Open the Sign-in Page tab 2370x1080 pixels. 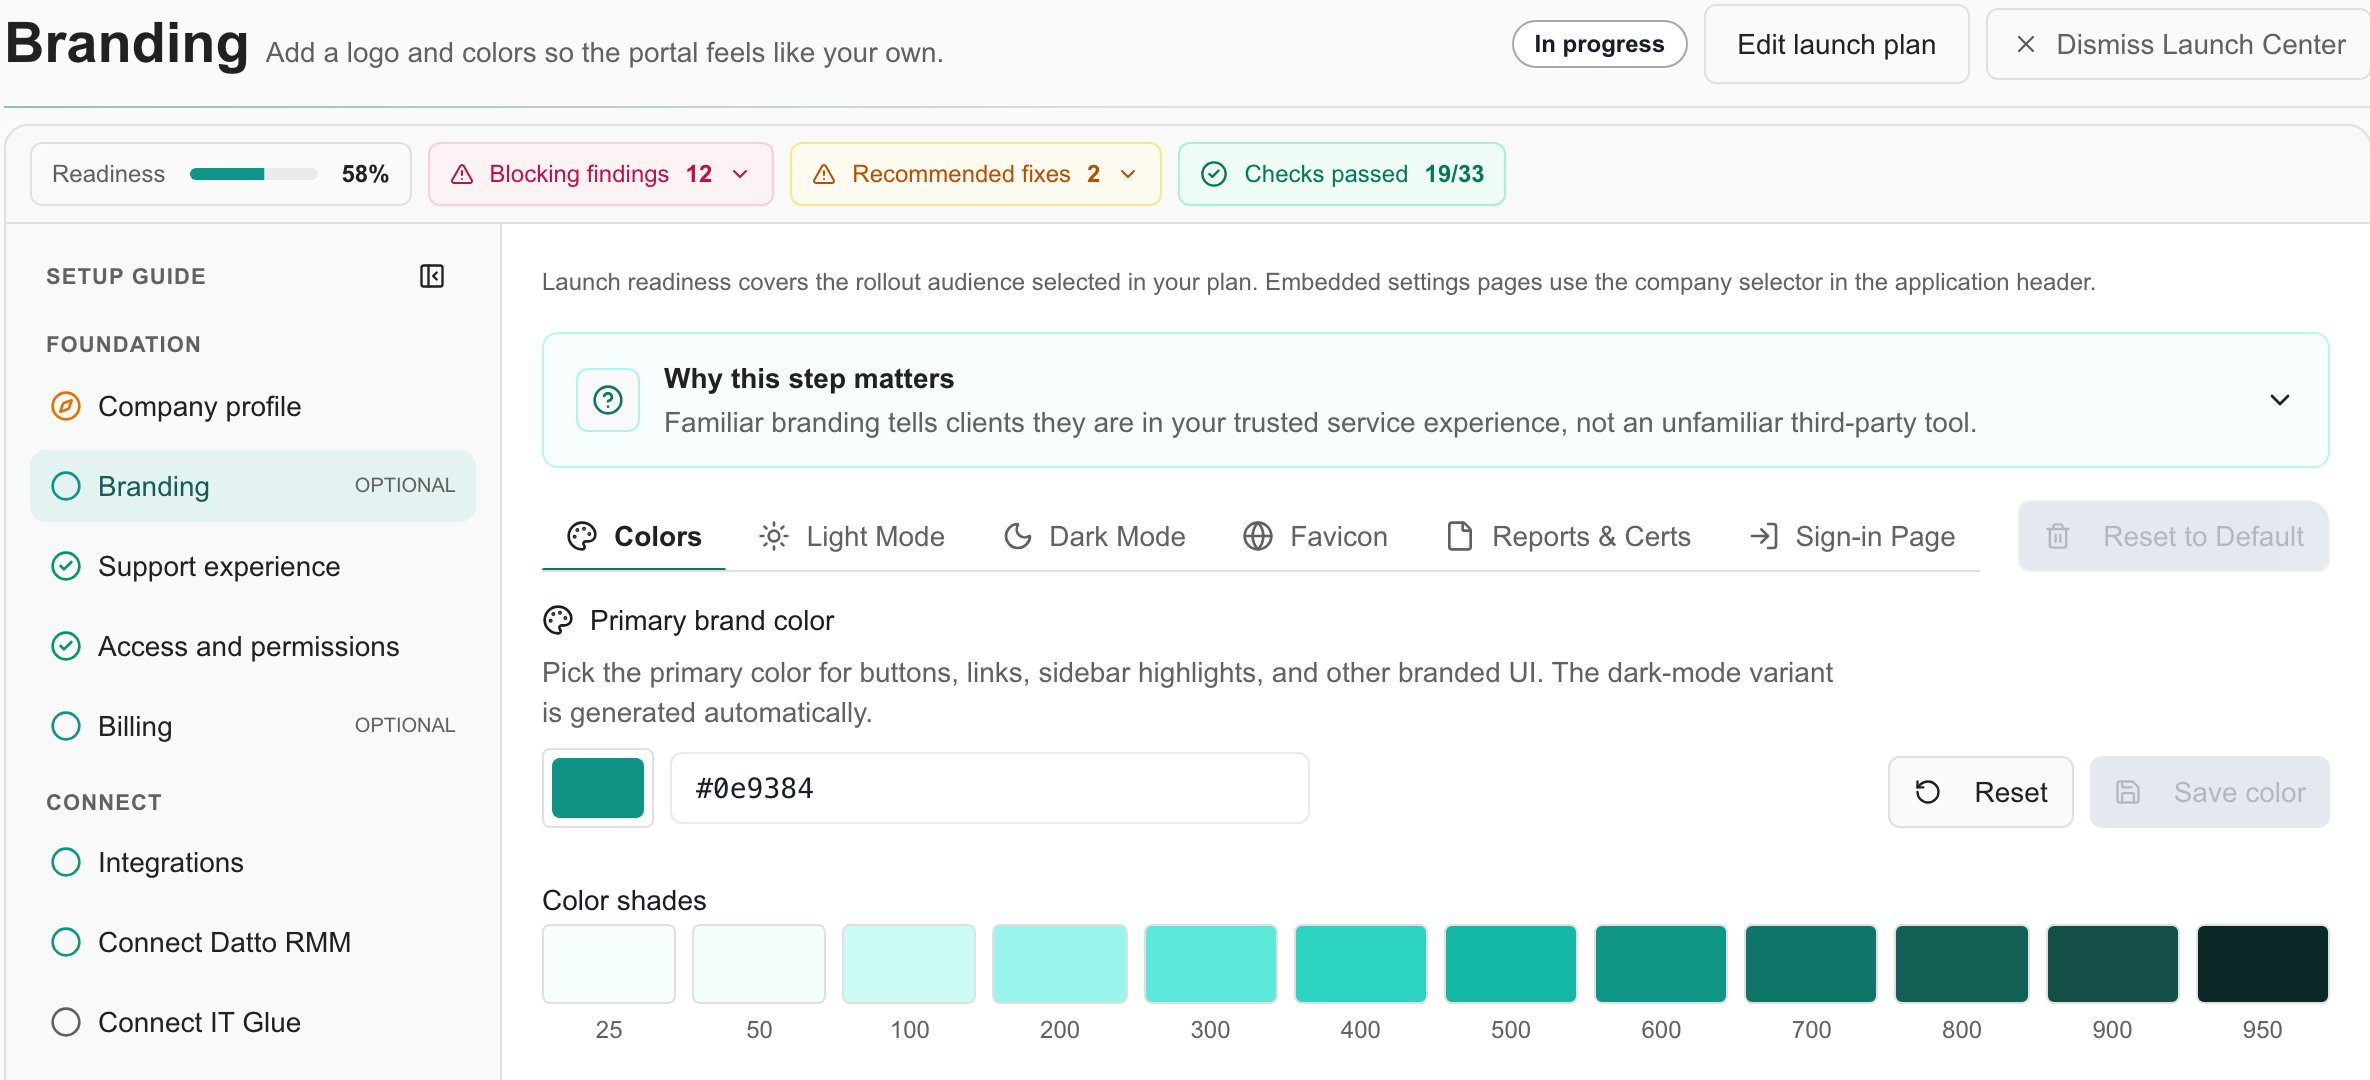click(1853, 537)
